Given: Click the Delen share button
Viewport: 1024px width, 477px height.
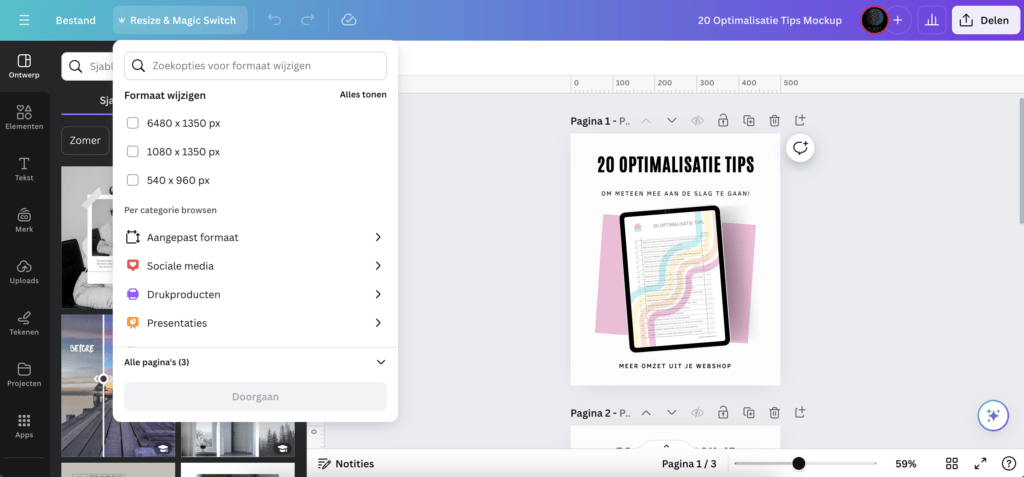Looking at the screenshot, I should (984, 20).
